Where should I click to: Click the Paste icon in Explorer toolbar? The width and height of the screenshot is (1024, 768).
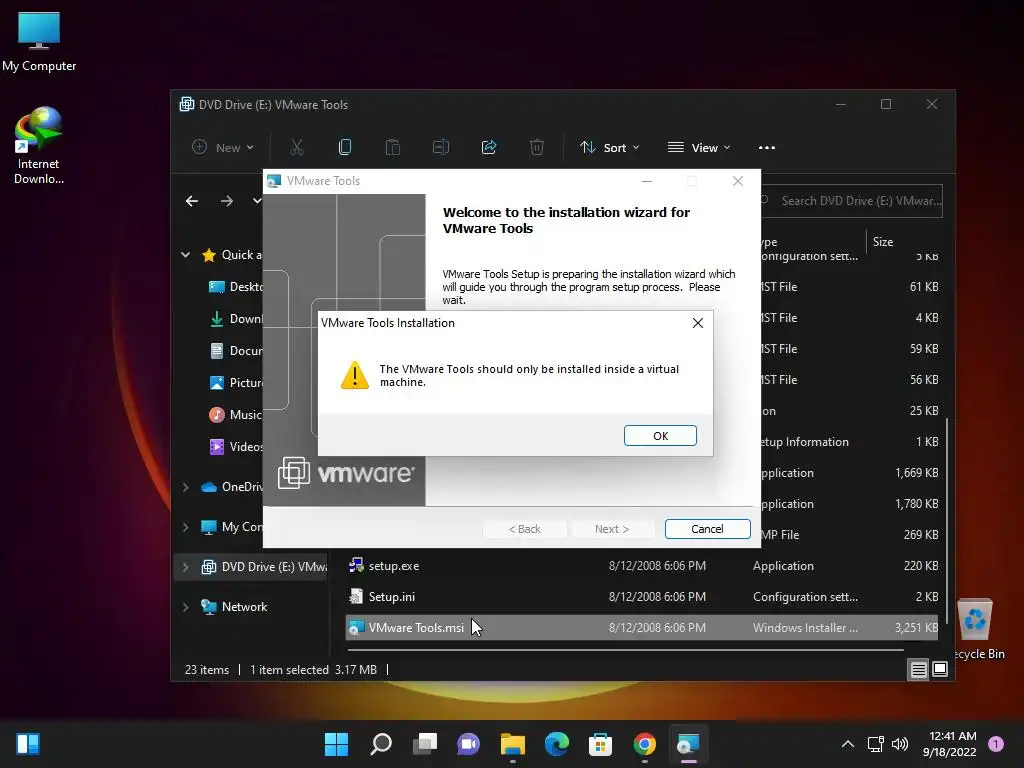coord(392,148)
